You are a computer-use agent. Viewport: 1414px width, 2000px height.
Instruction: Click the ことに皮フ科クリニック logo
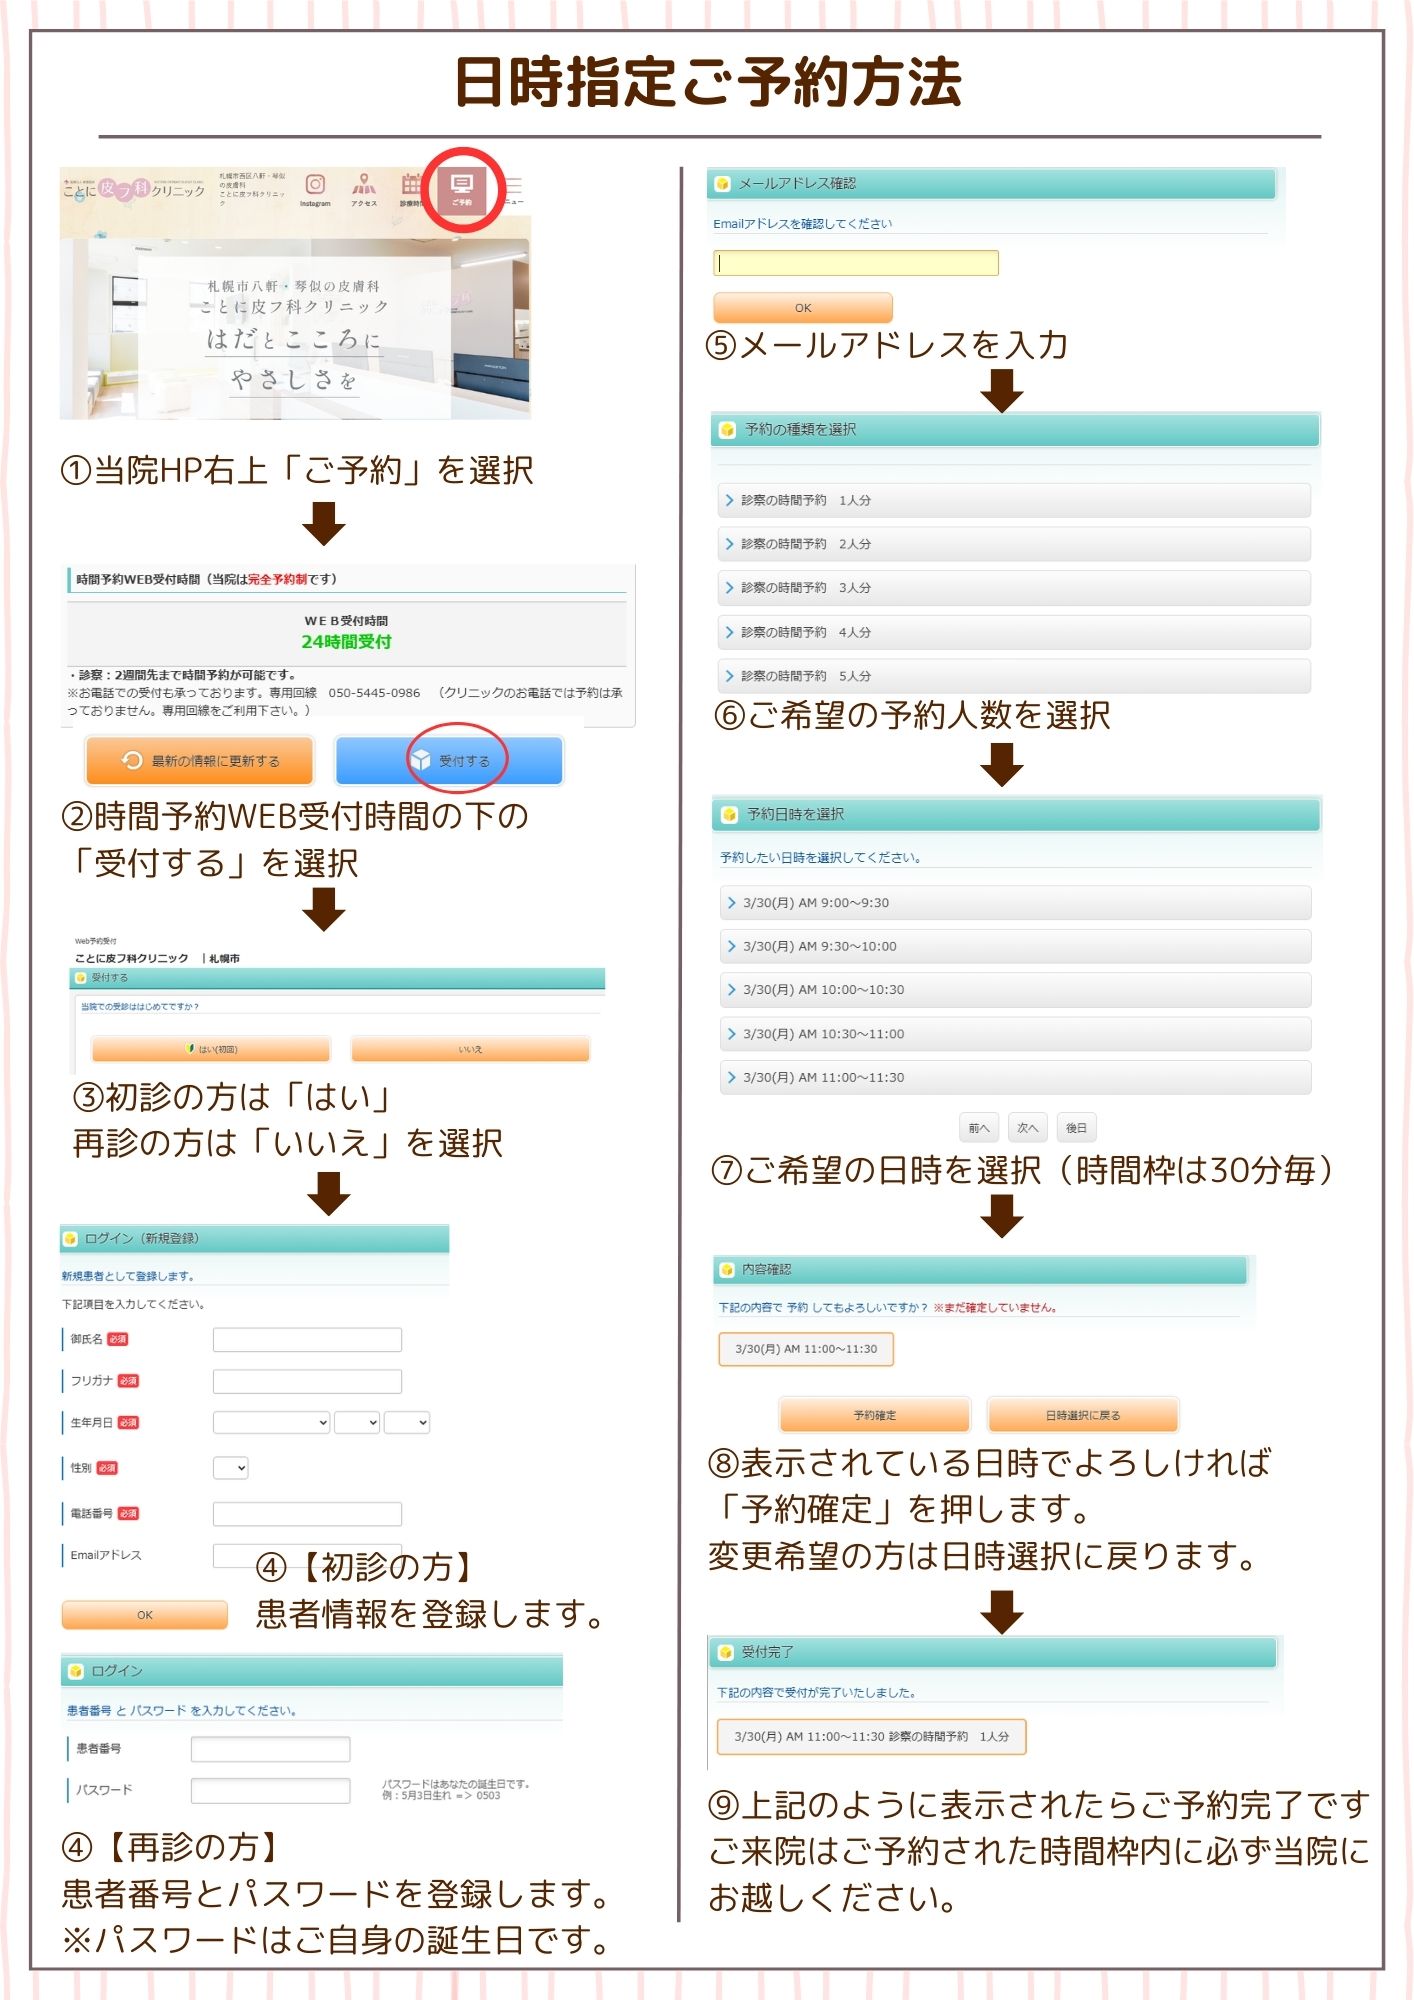[134, 189]
